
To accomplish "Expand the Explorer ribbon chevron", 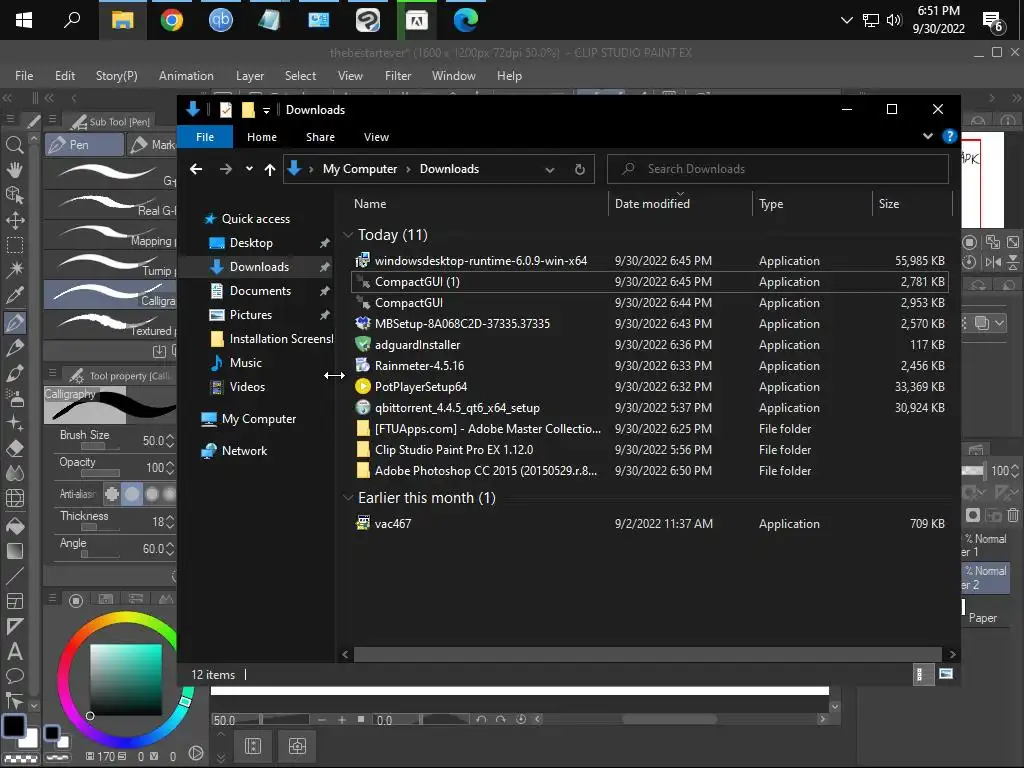I will 927,136.
